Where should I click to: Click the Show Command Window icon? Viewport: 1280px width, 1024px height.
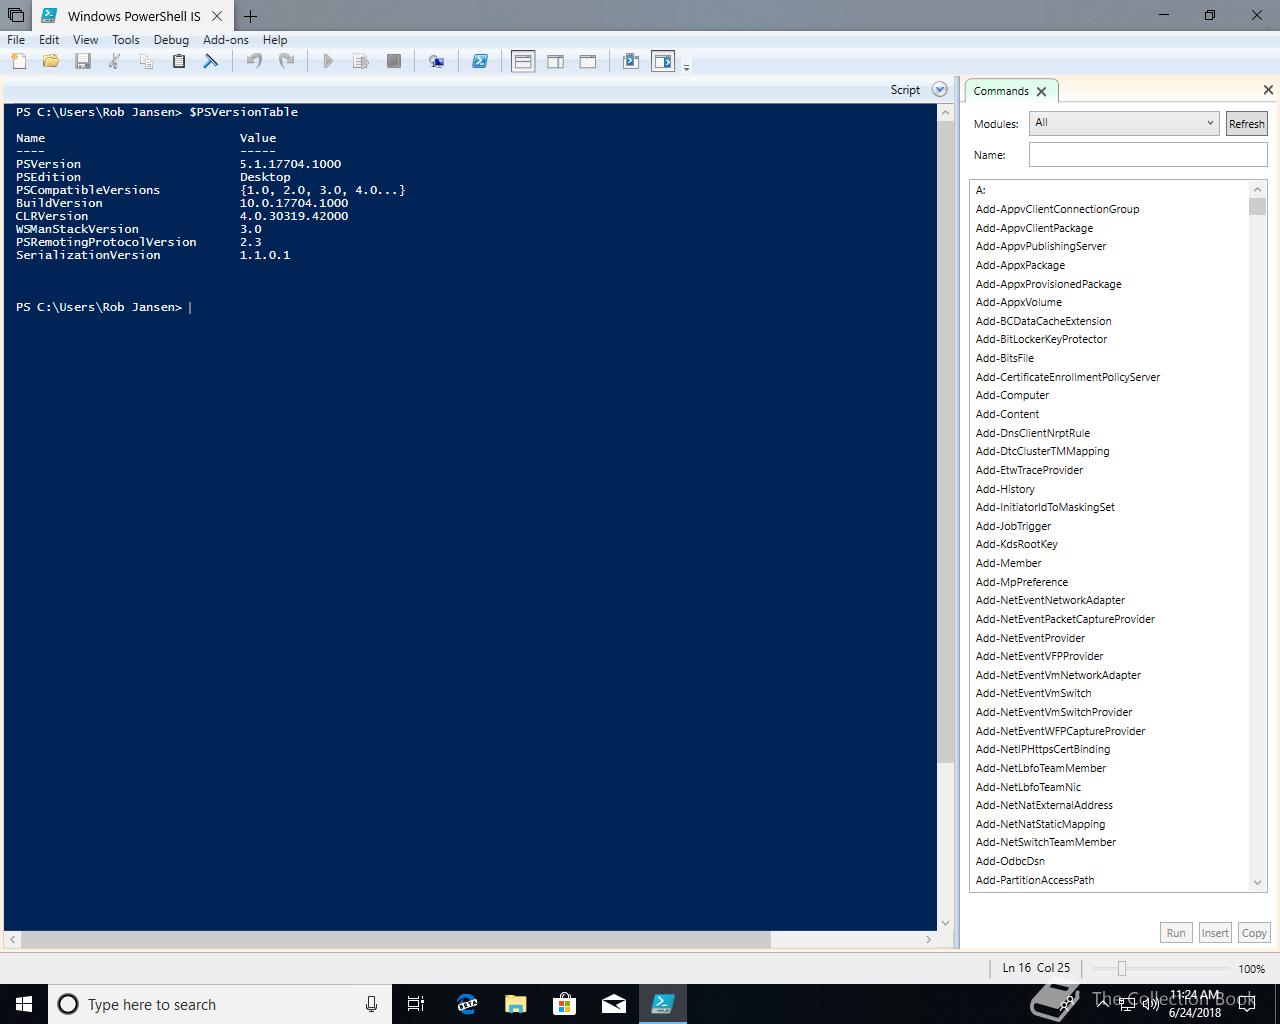(x=630, y=62)
